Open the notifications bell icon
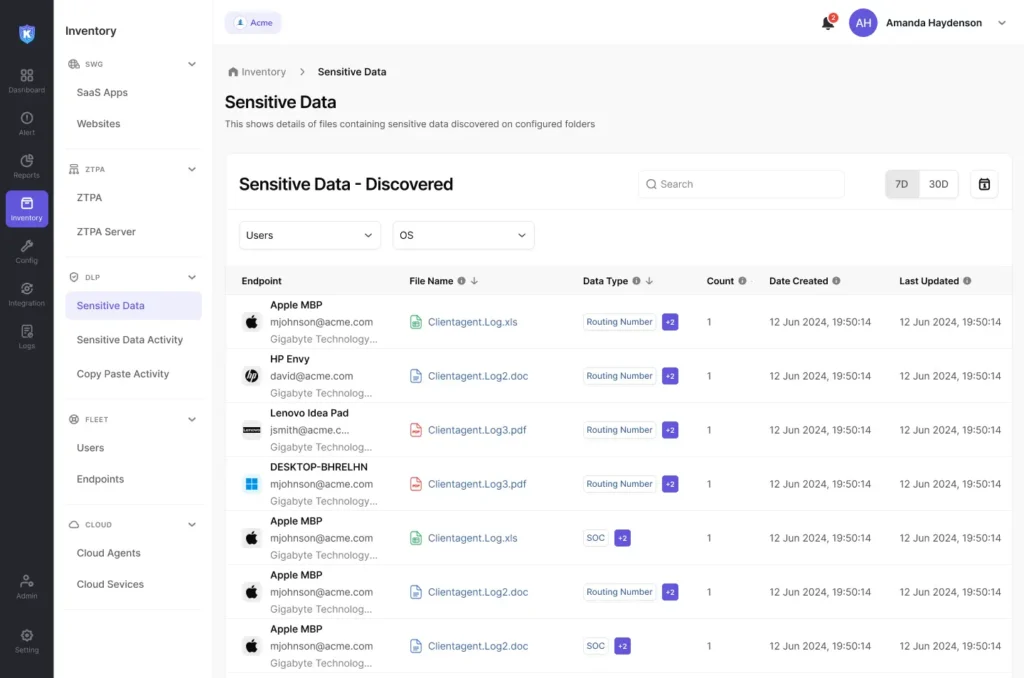Viewport: 1024px width, 678px height. coord(827,23)
